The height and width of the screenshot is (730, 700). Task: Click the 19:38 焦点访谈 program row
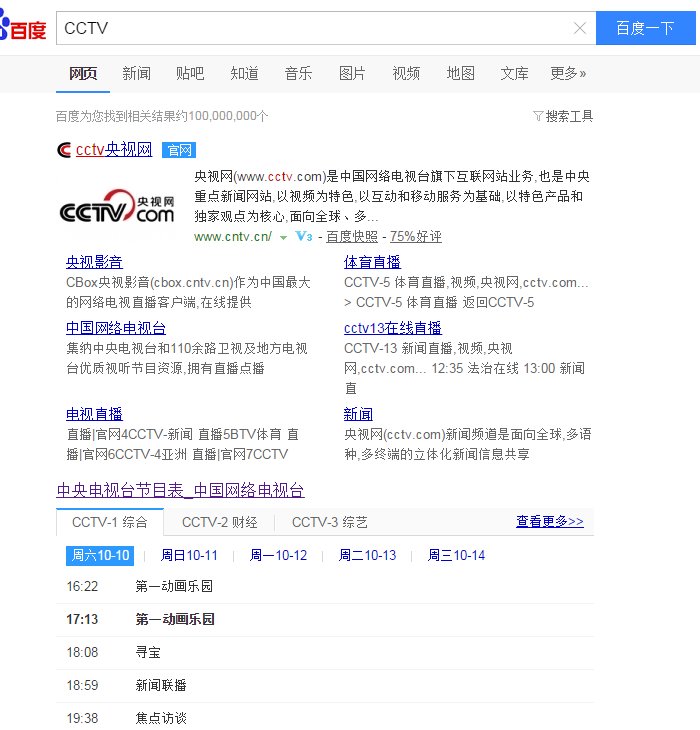(325, 717)
